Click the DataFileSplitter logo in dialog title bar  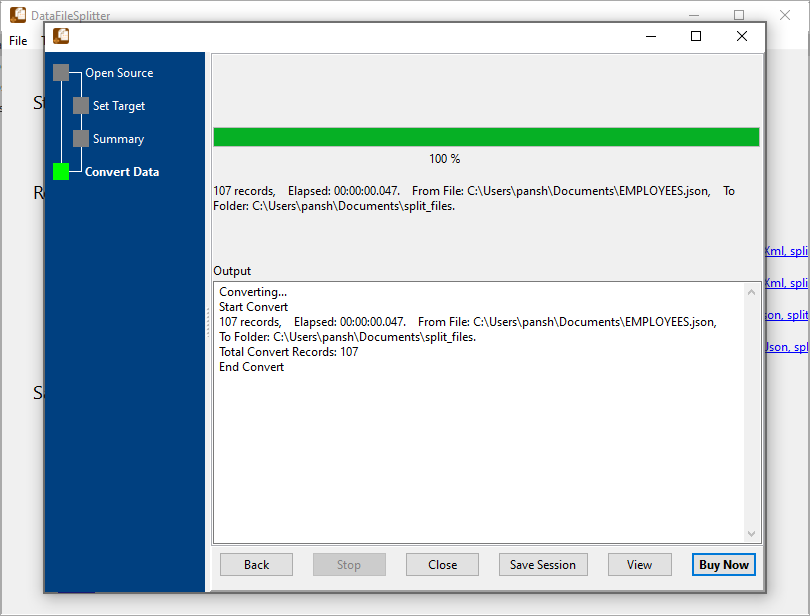tap(60, 35)
